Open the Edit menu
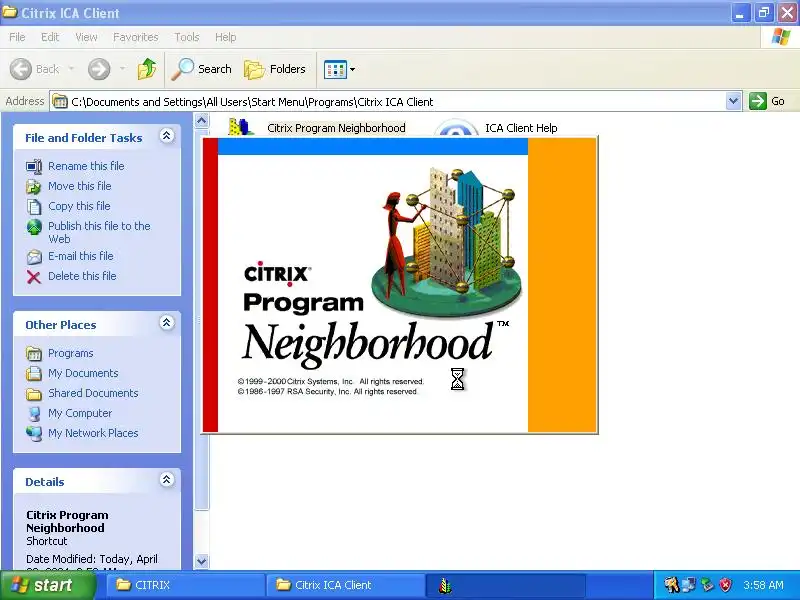This screenshot has height=600, width=800. click(x=50, y=37)
